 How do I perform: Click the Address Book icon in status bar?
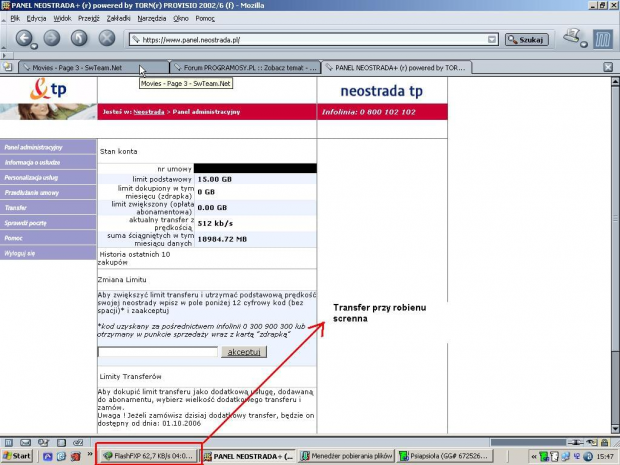61,442
